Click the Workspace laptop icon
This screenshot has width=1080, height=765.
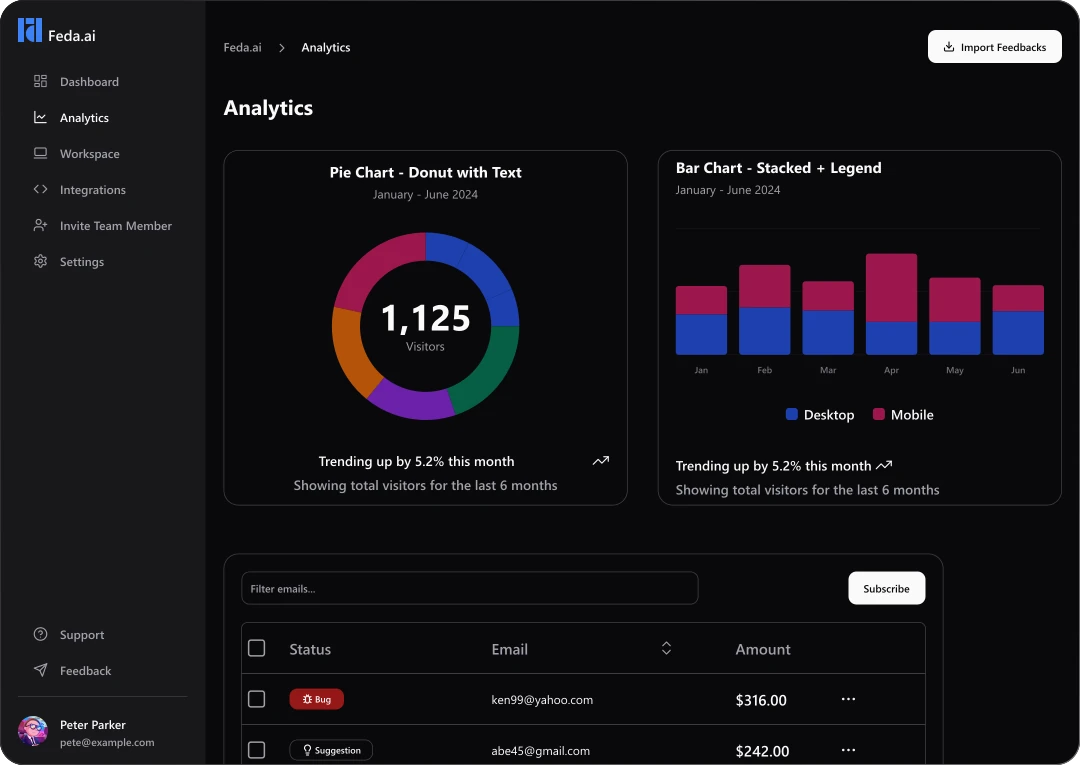(41, 153)
